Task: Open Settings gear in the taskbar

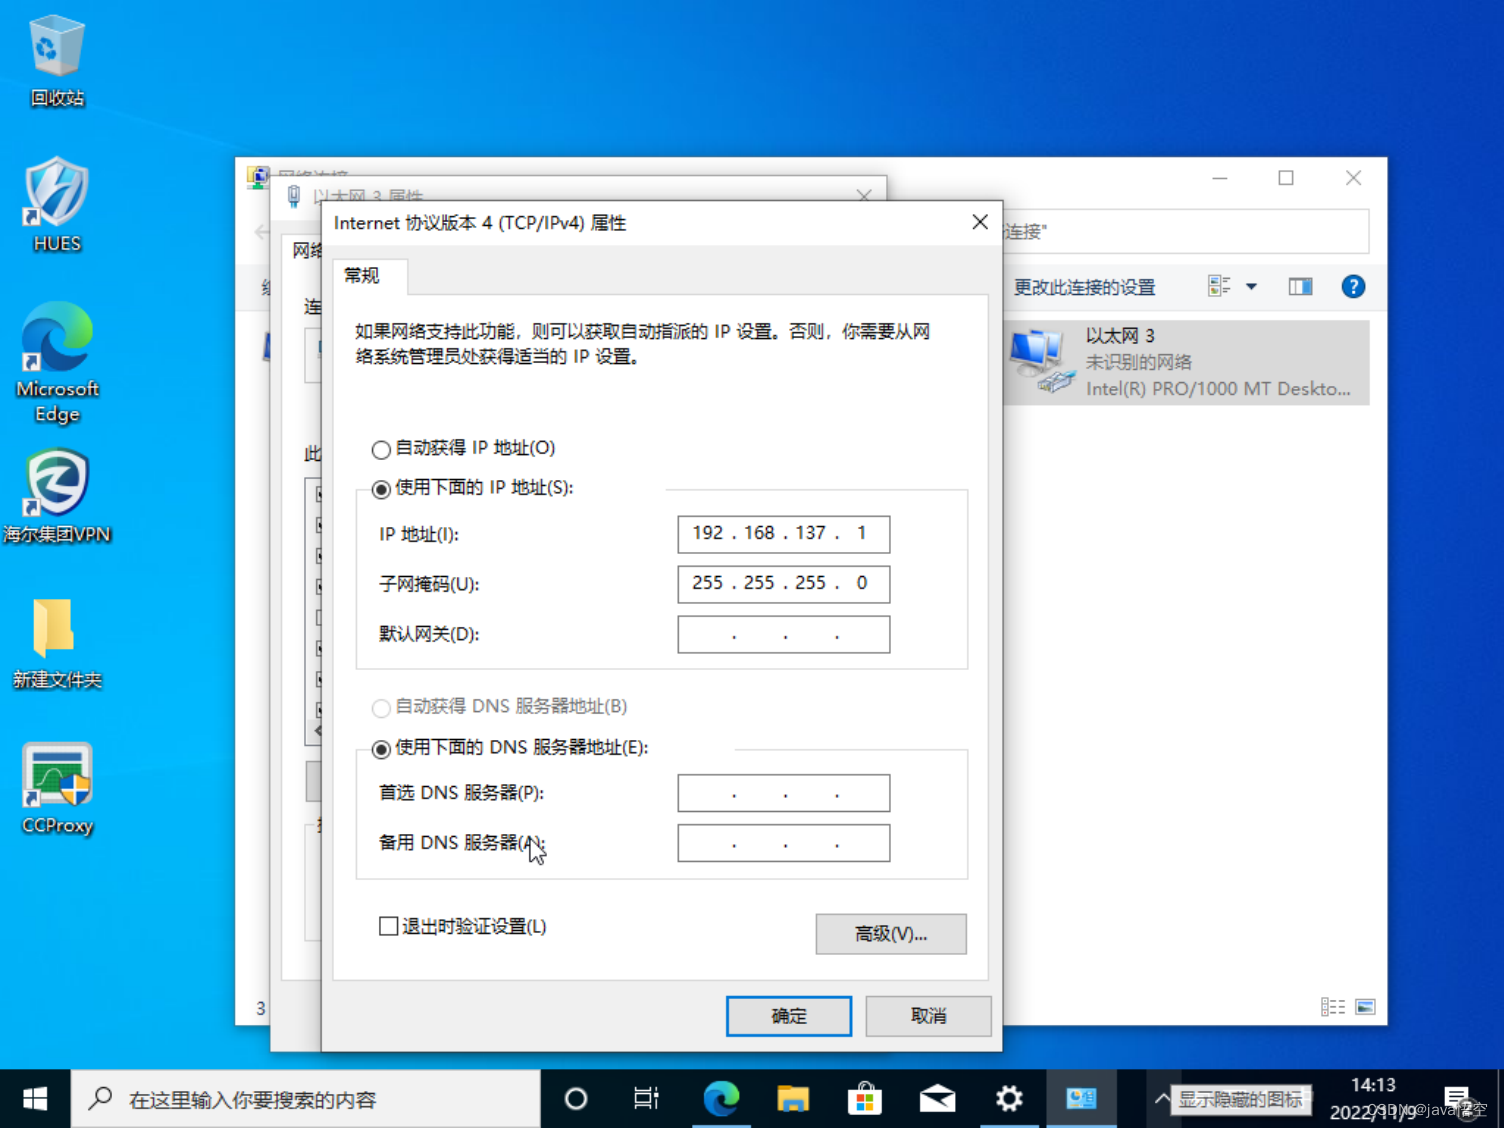Action: coord(1009,1099)
